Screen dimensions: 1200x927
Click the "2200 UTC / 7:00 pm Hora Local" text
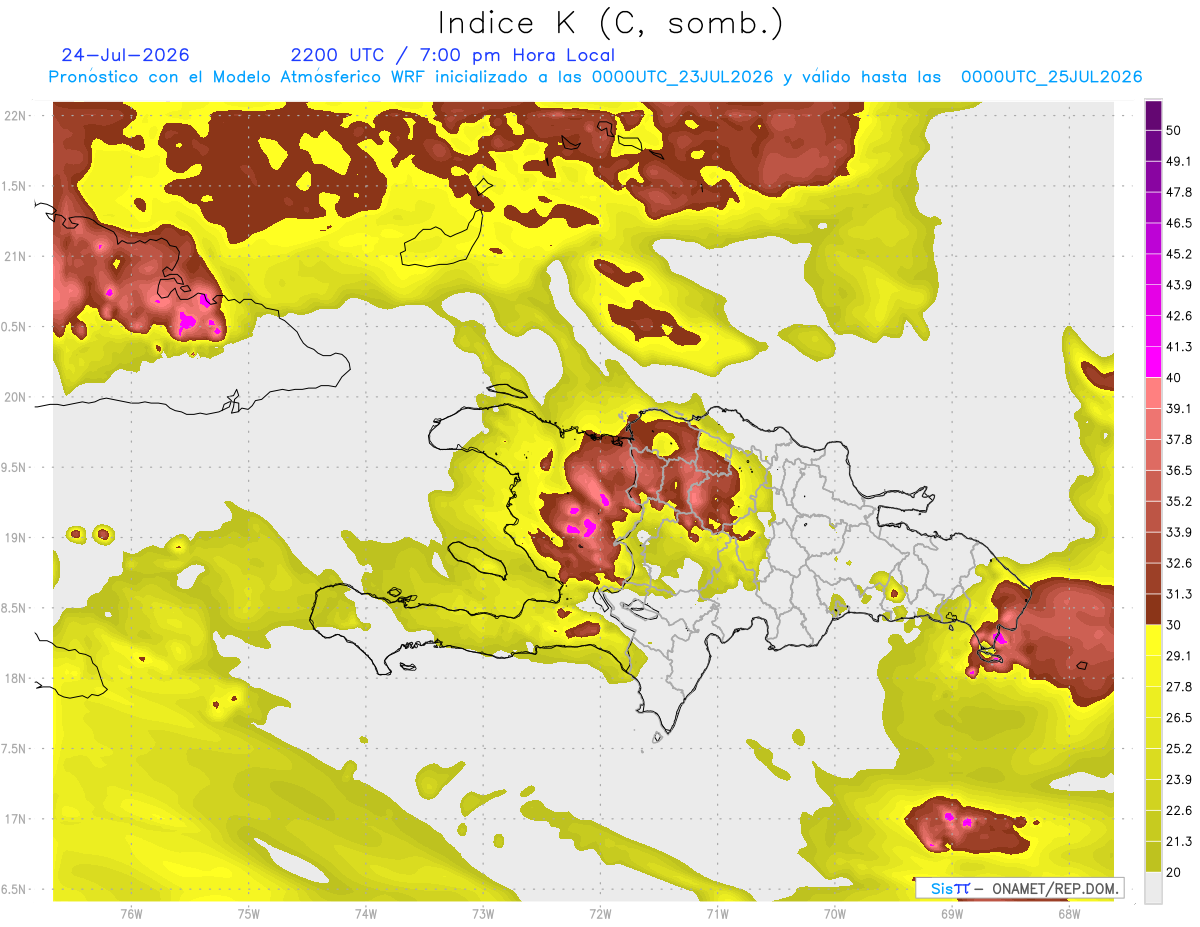tap(453, 55)
